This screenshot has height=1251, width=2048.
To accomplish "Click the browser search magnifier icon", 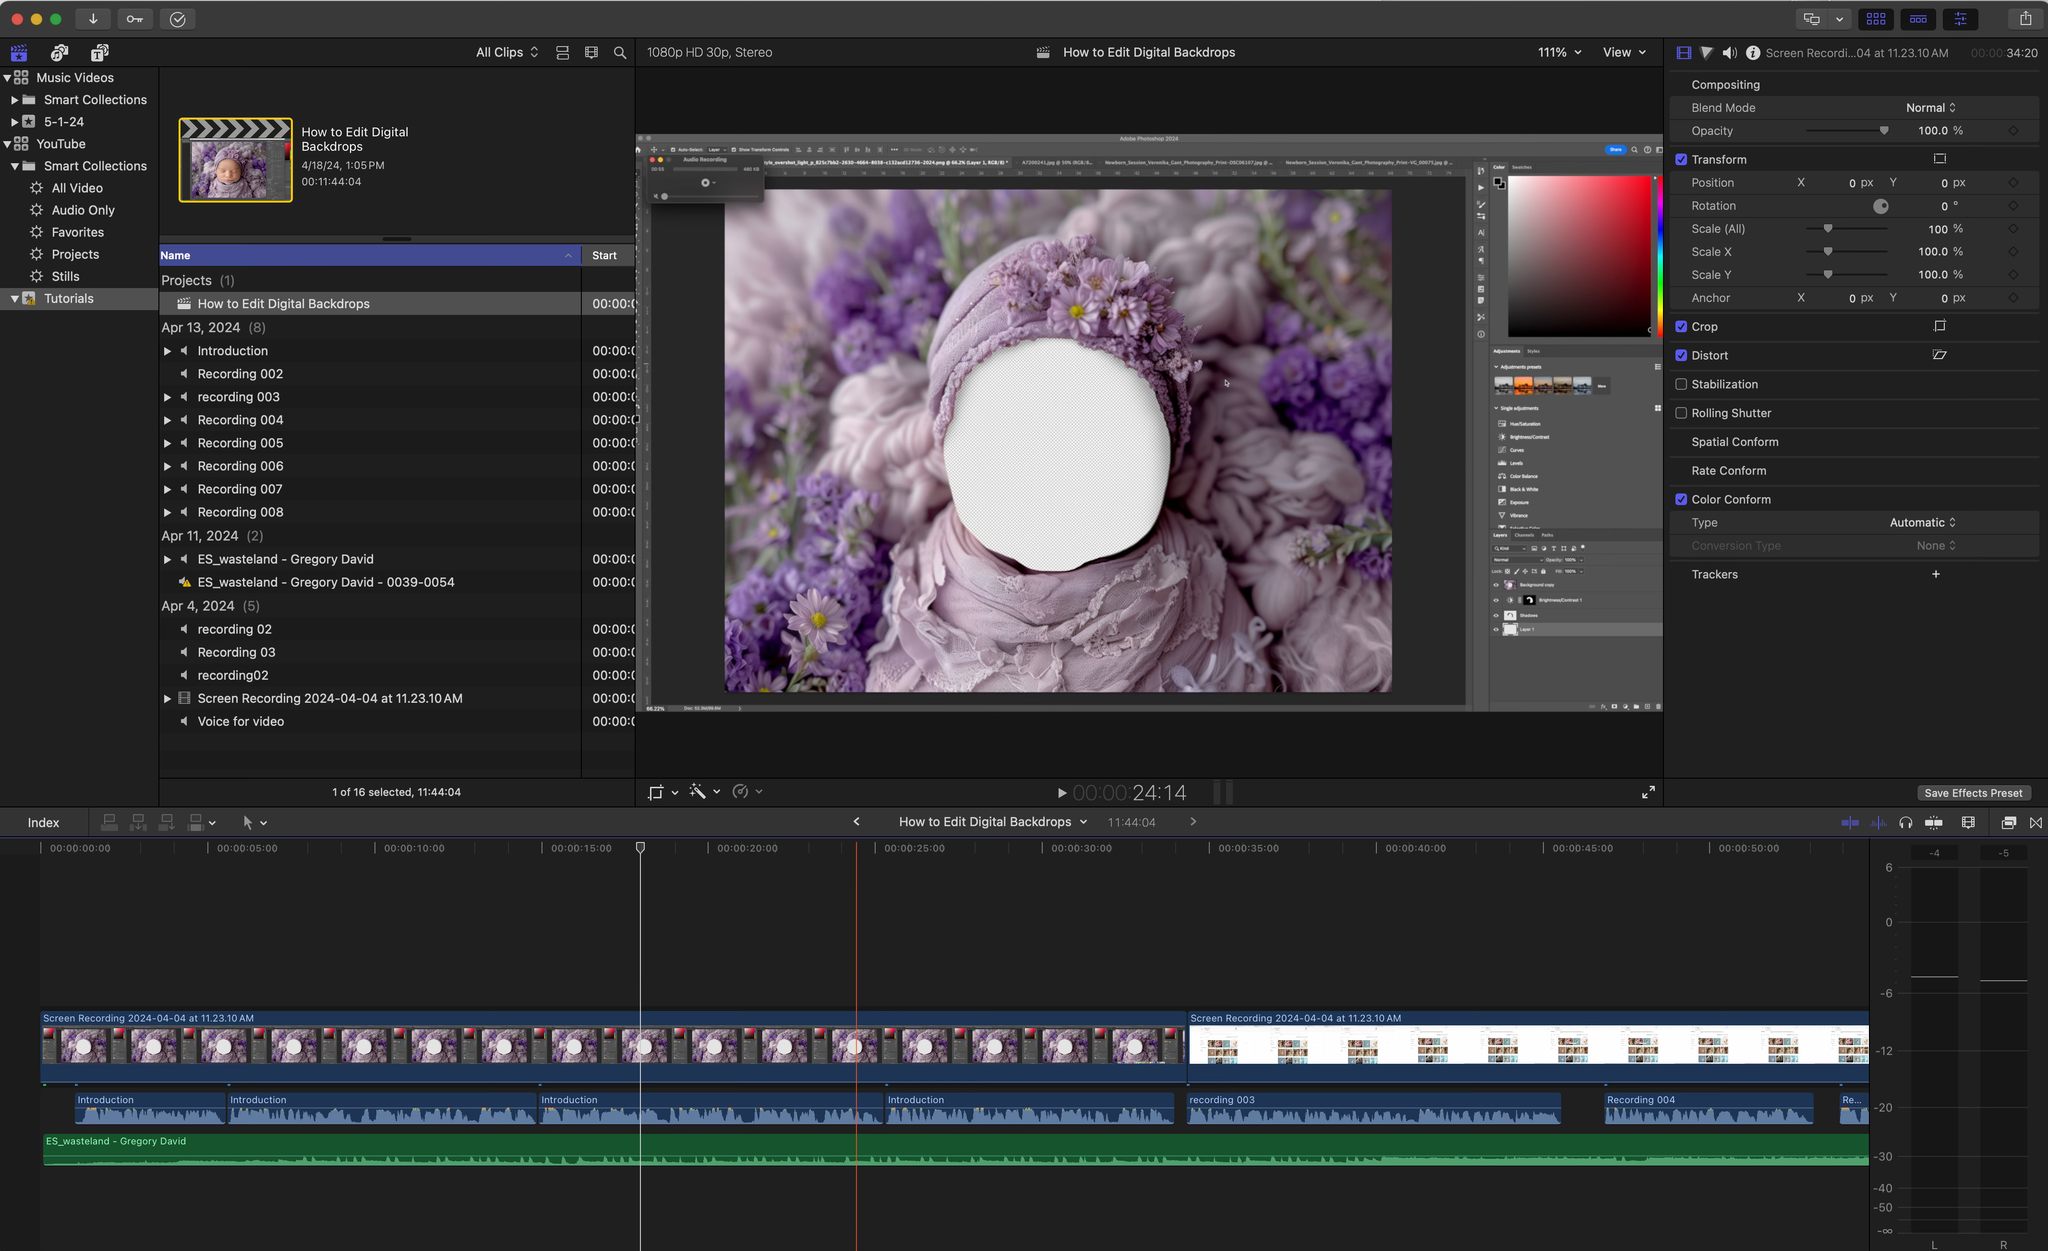I will click(620, 52).
